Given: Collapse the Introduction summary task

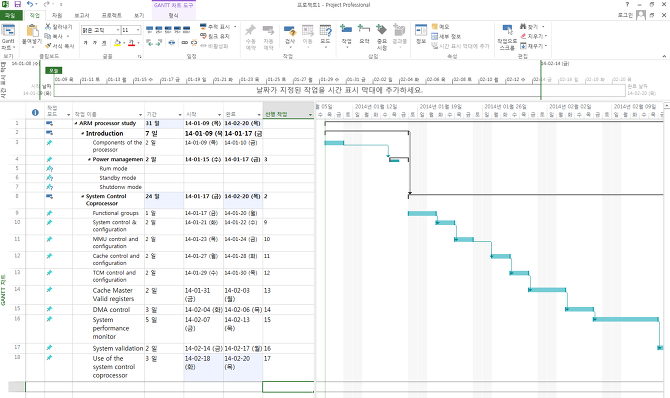Looking at the screenshot, I should (83, 134).
